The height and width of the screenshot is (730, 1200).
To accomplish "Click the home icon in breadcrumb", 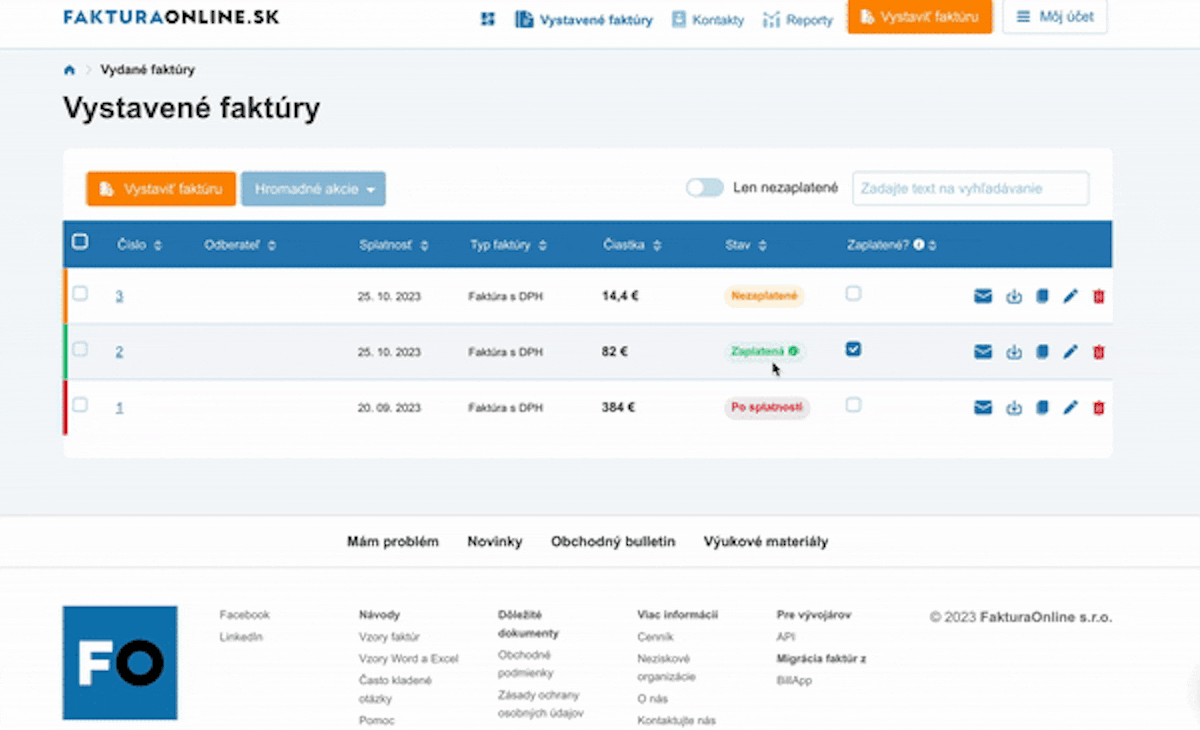I will pos(69,70).
